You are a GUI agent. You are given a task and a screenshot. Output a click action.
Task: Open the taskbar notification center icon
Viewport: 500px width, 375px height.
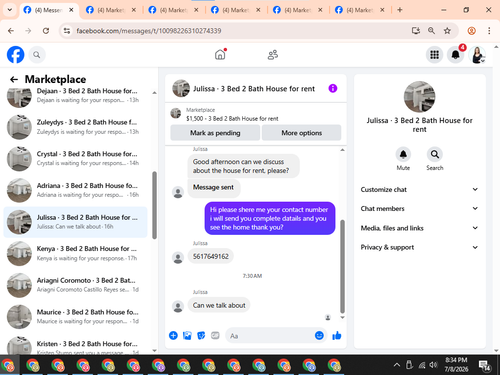484,365
